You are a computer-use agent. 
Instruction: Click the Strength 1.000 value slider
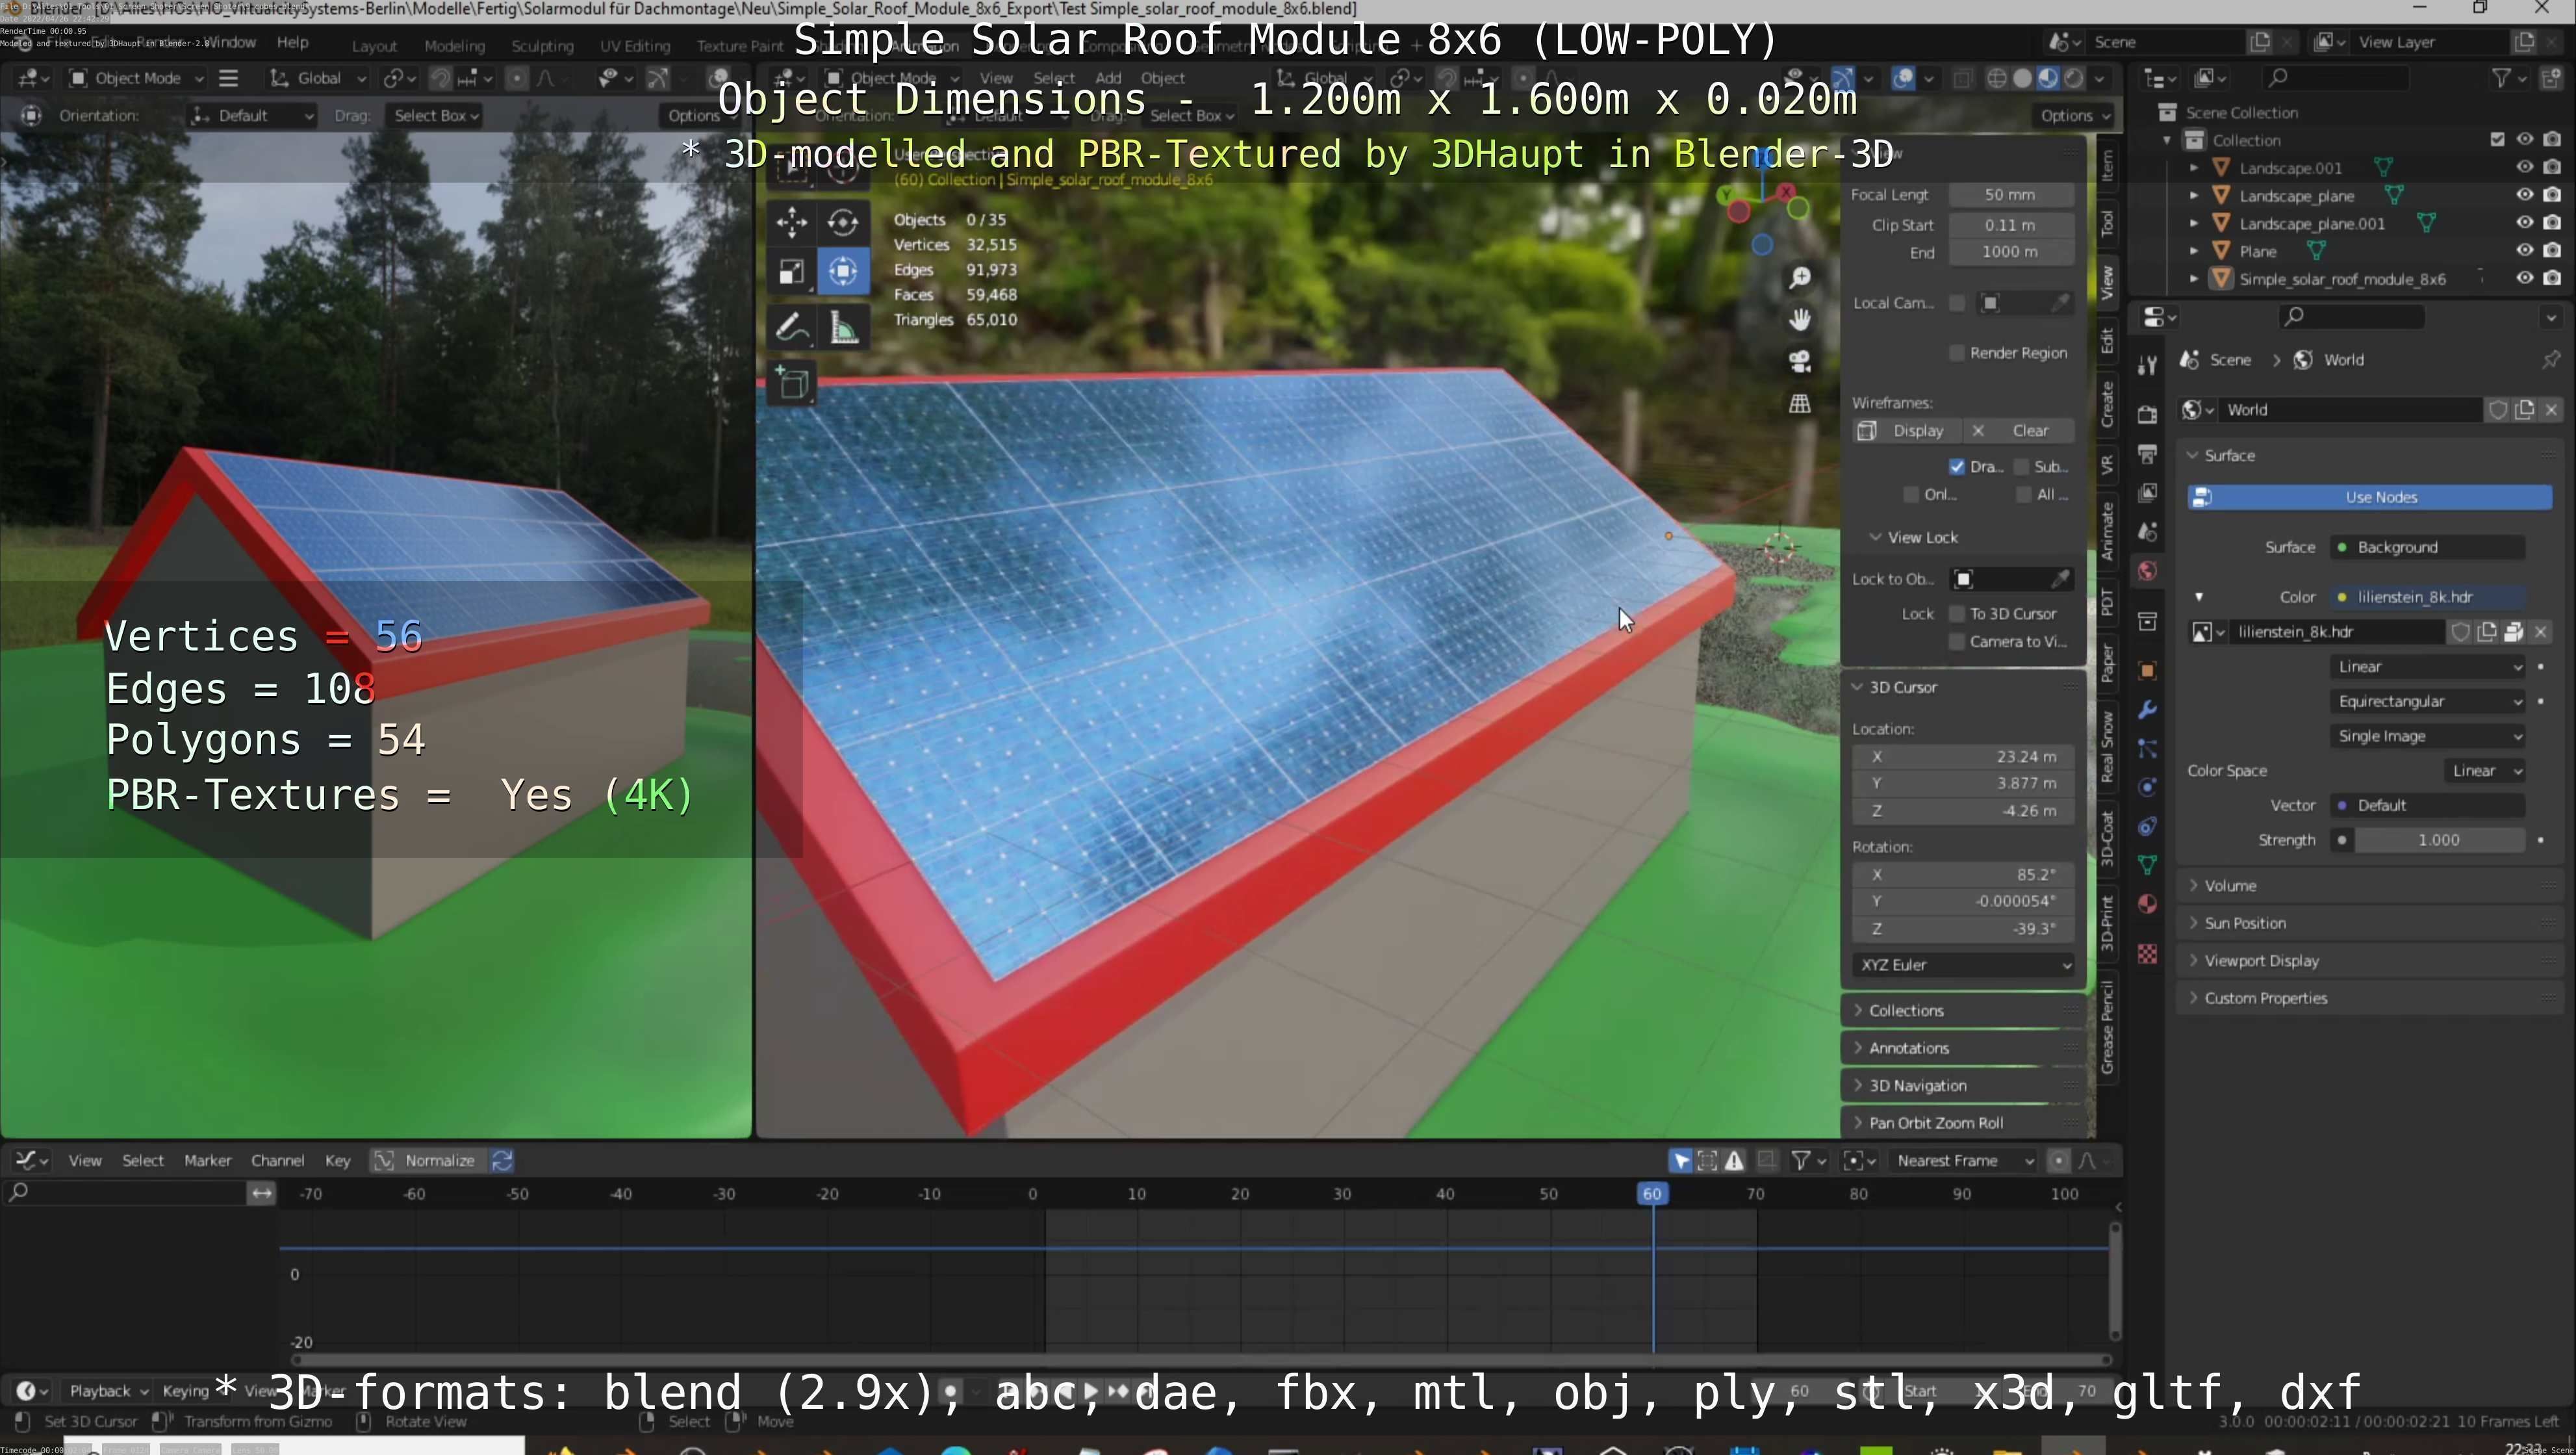[2439, 840]
